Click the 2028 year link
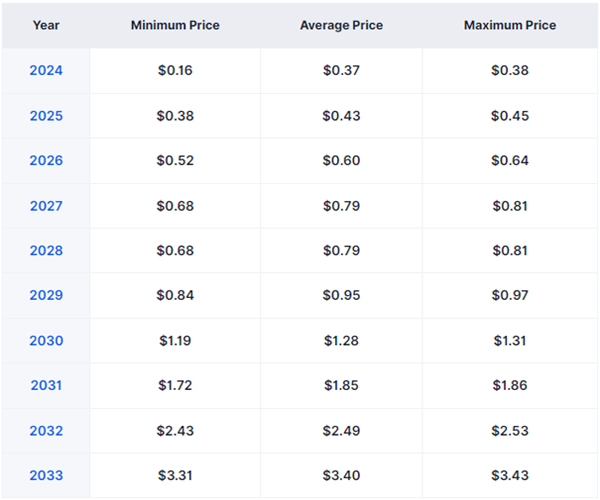Screen dimensions: 600x500 pyautogui.click(x=46, y=251)
